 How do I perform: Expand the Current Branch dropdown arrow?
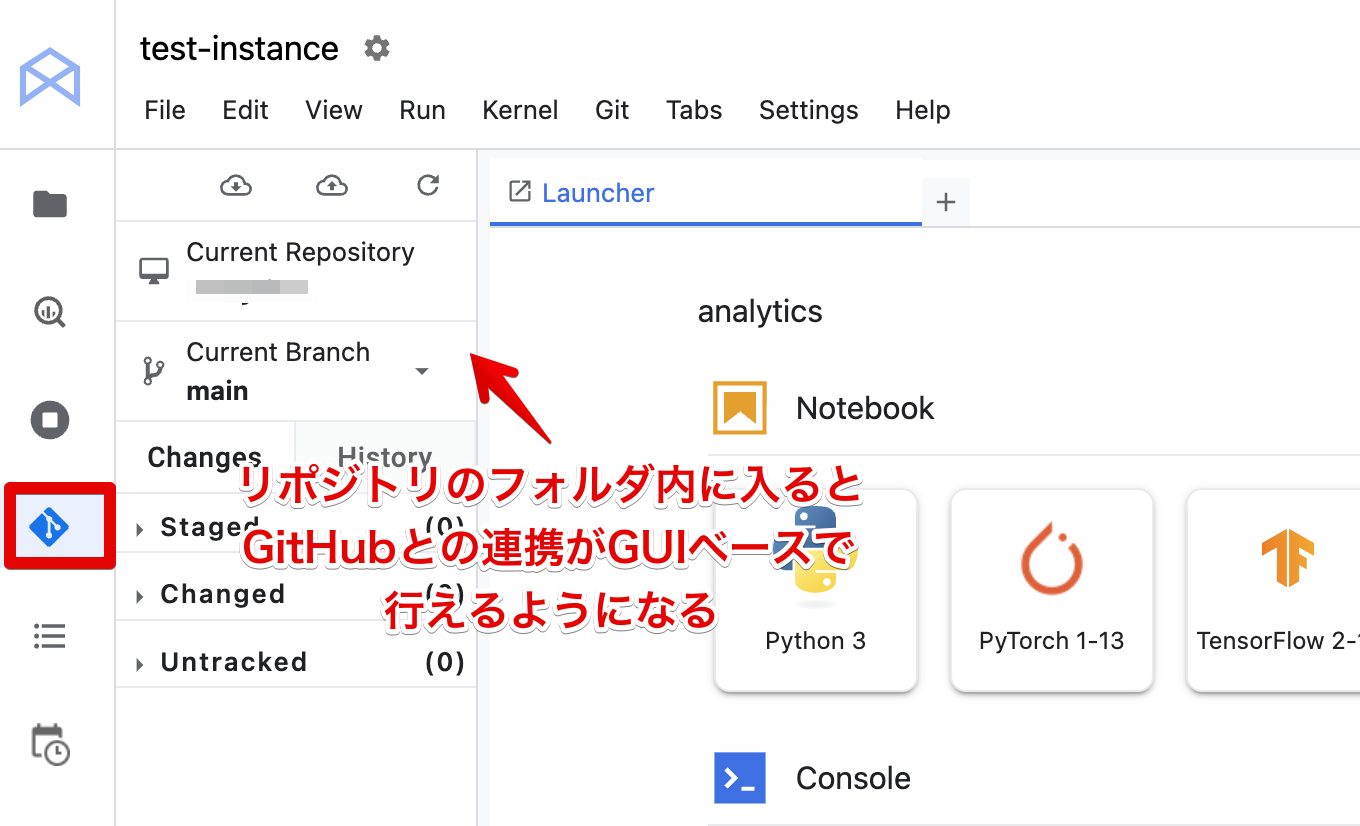point(422,371)
